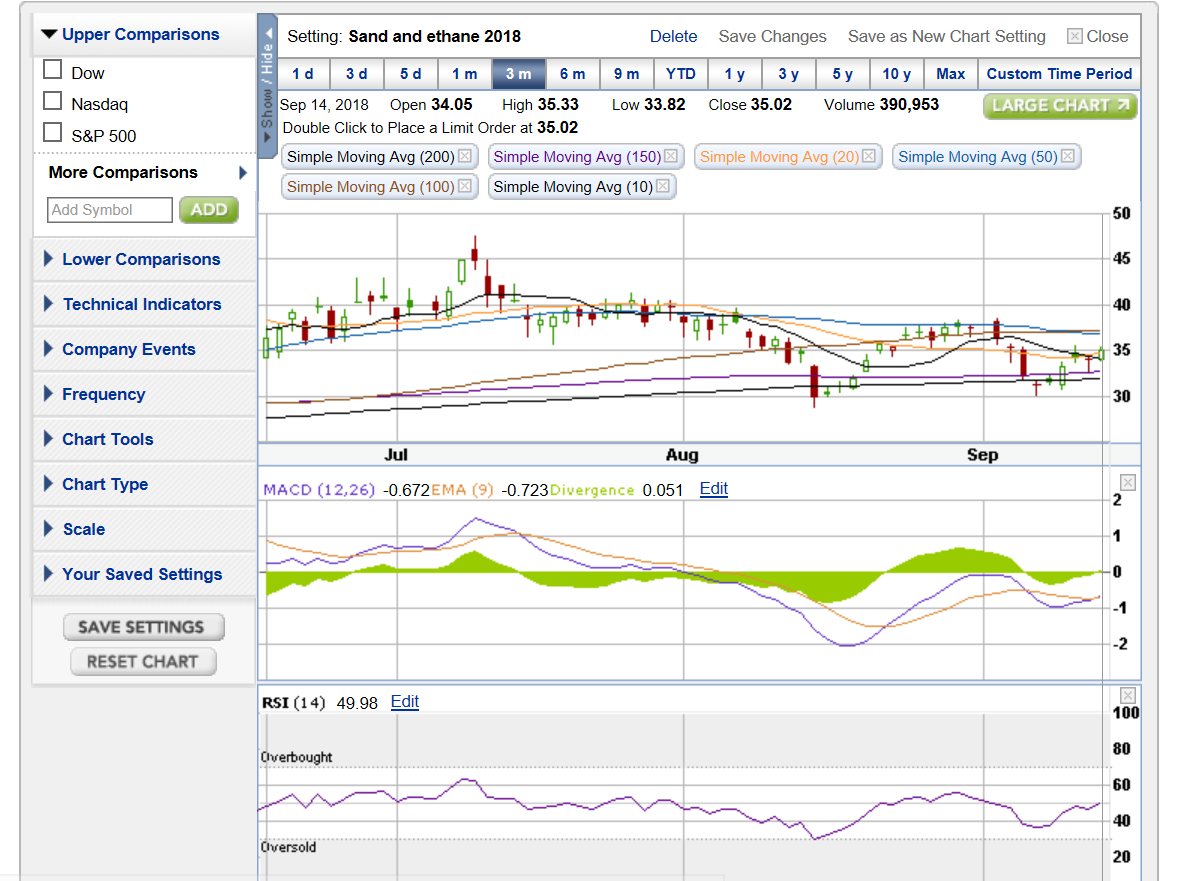
Task: Close the MACD indicator panel
Action: point(1127,482)
